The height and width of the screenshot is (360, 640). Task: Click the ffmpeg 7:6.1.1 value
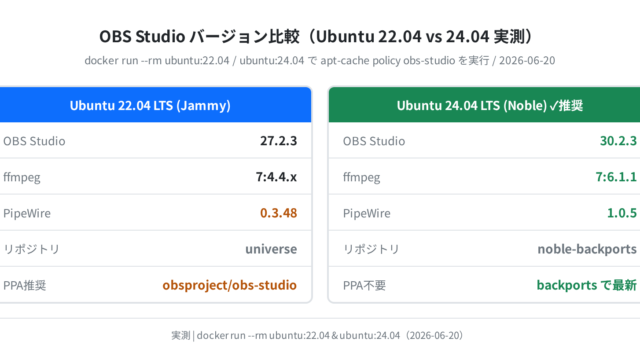pos(616,177)
